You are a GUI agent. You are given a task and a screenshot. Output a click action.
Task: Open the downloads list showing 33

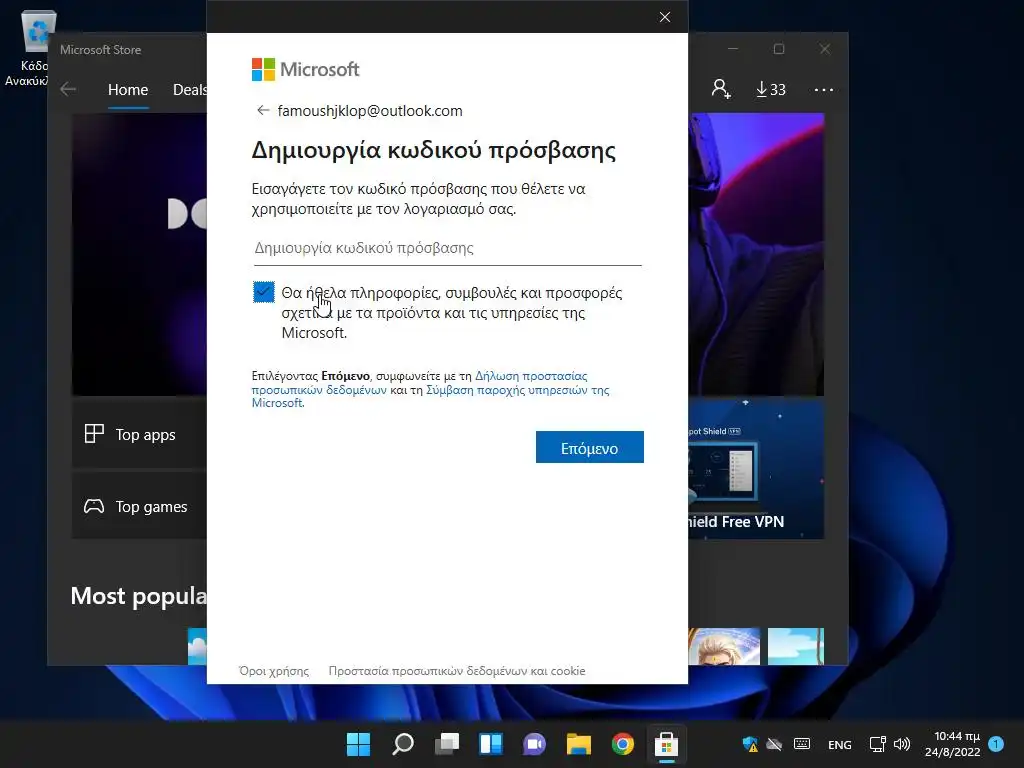coord(771,89)
